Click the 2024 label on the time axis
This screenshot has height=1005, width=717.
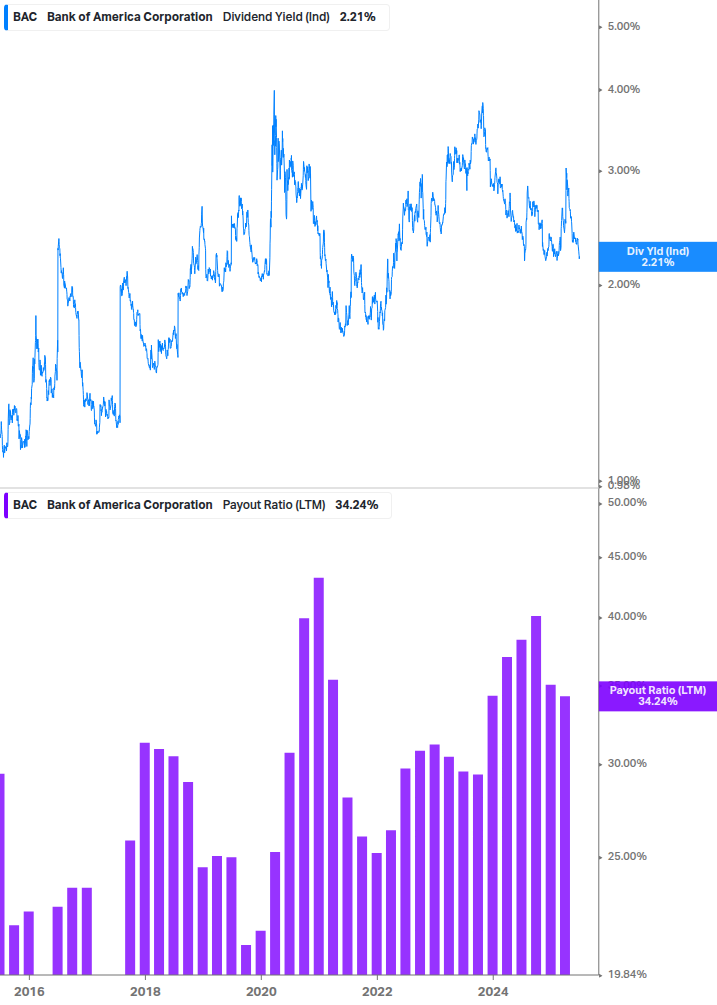pyautogui.click(x=493, y=992)
